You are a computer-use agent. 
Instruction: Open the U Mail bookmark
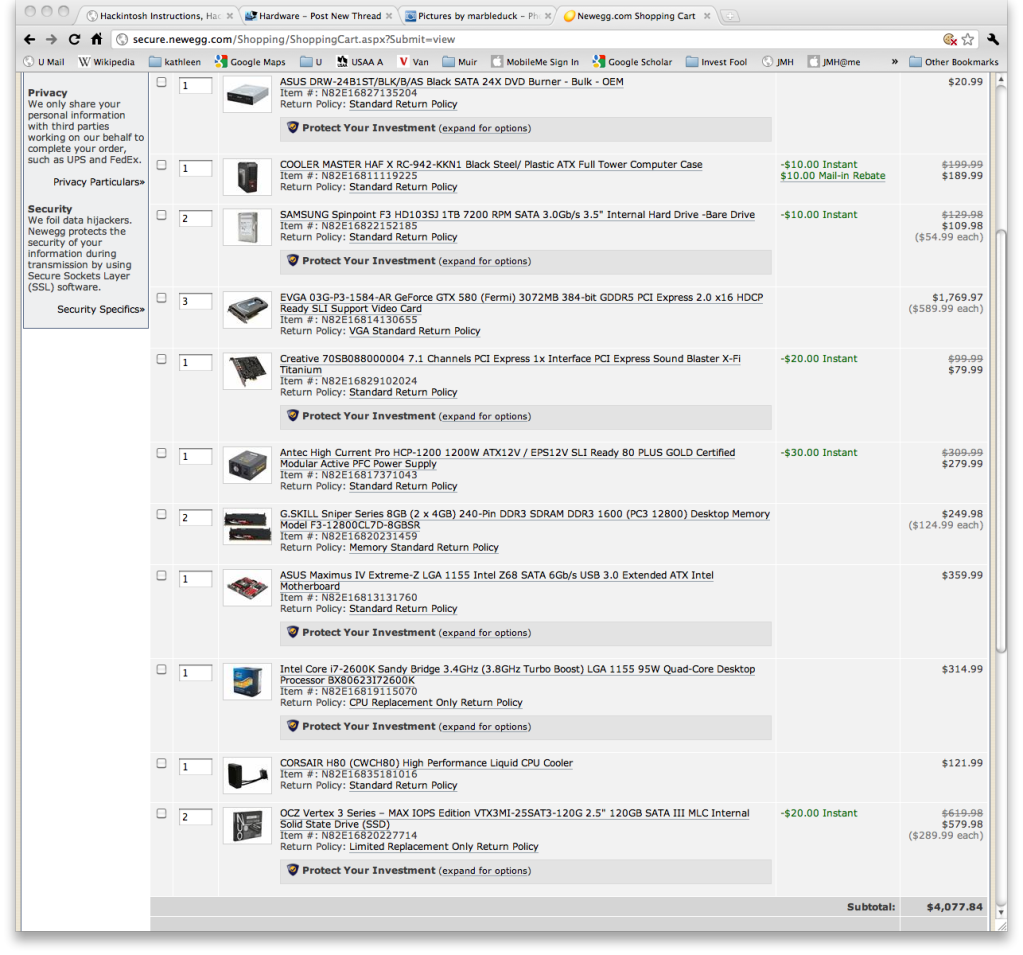coord(44,62)
